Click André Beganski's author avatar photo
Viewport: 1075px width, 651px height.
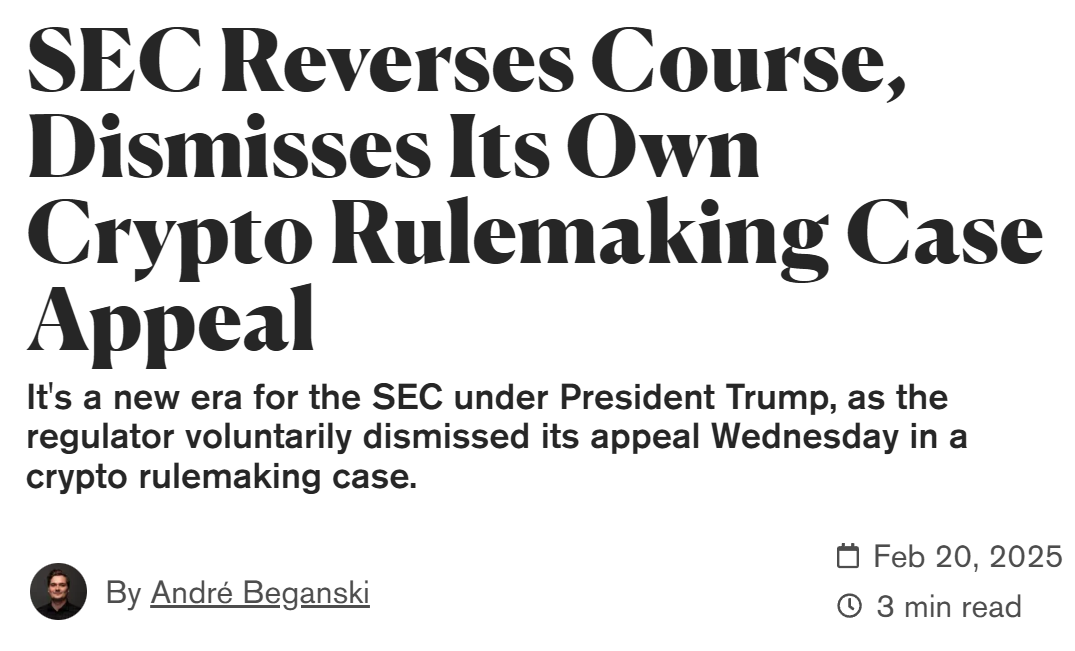click(58, 591)
